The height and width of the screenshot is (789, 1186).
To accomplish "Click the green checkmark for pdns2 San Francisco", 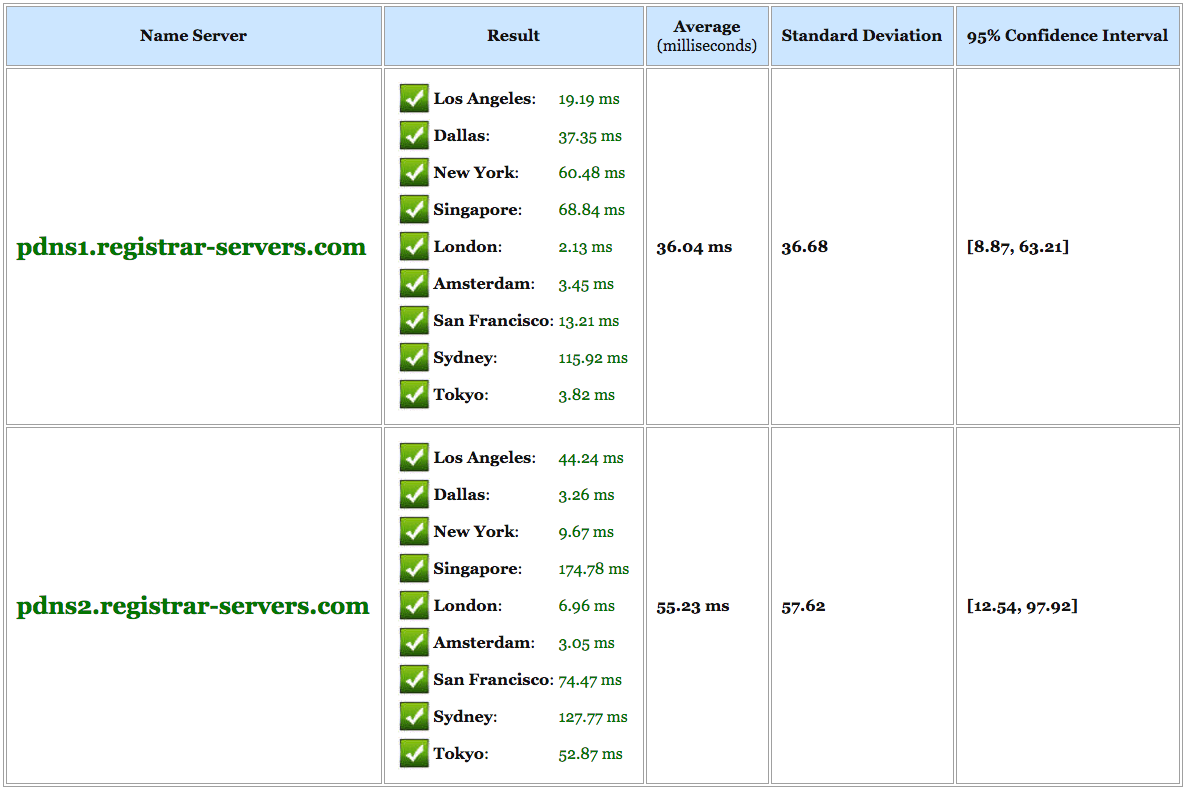I will [x=414, y=680].
